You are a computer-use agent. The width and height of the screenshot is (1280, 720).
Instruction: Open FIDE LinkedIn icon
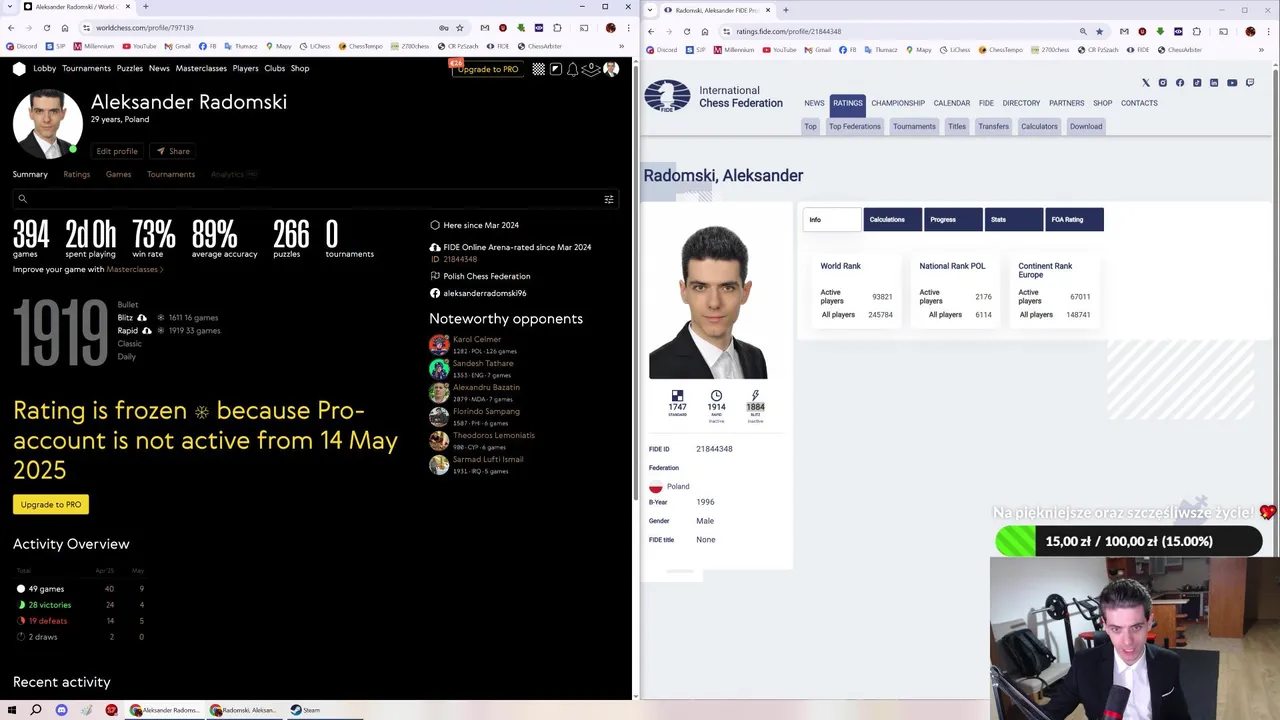point(1214,83)
